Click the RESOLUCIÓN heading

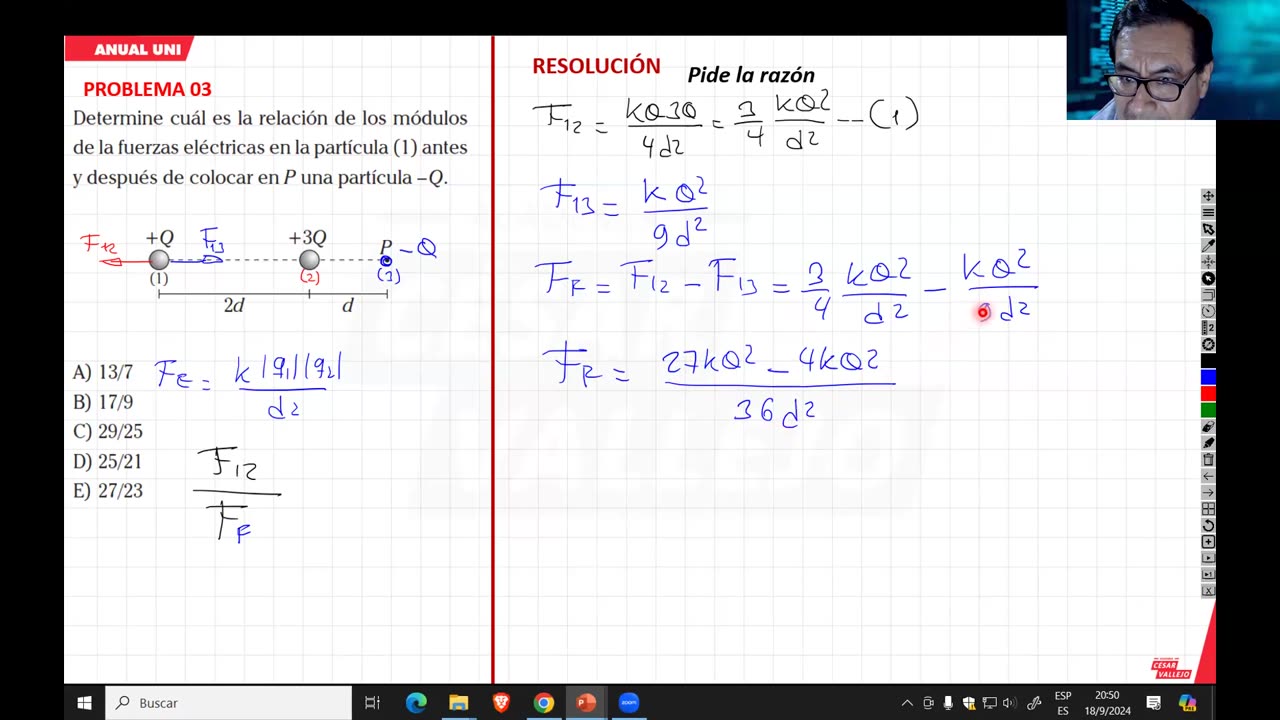click(x=596, y=66)
